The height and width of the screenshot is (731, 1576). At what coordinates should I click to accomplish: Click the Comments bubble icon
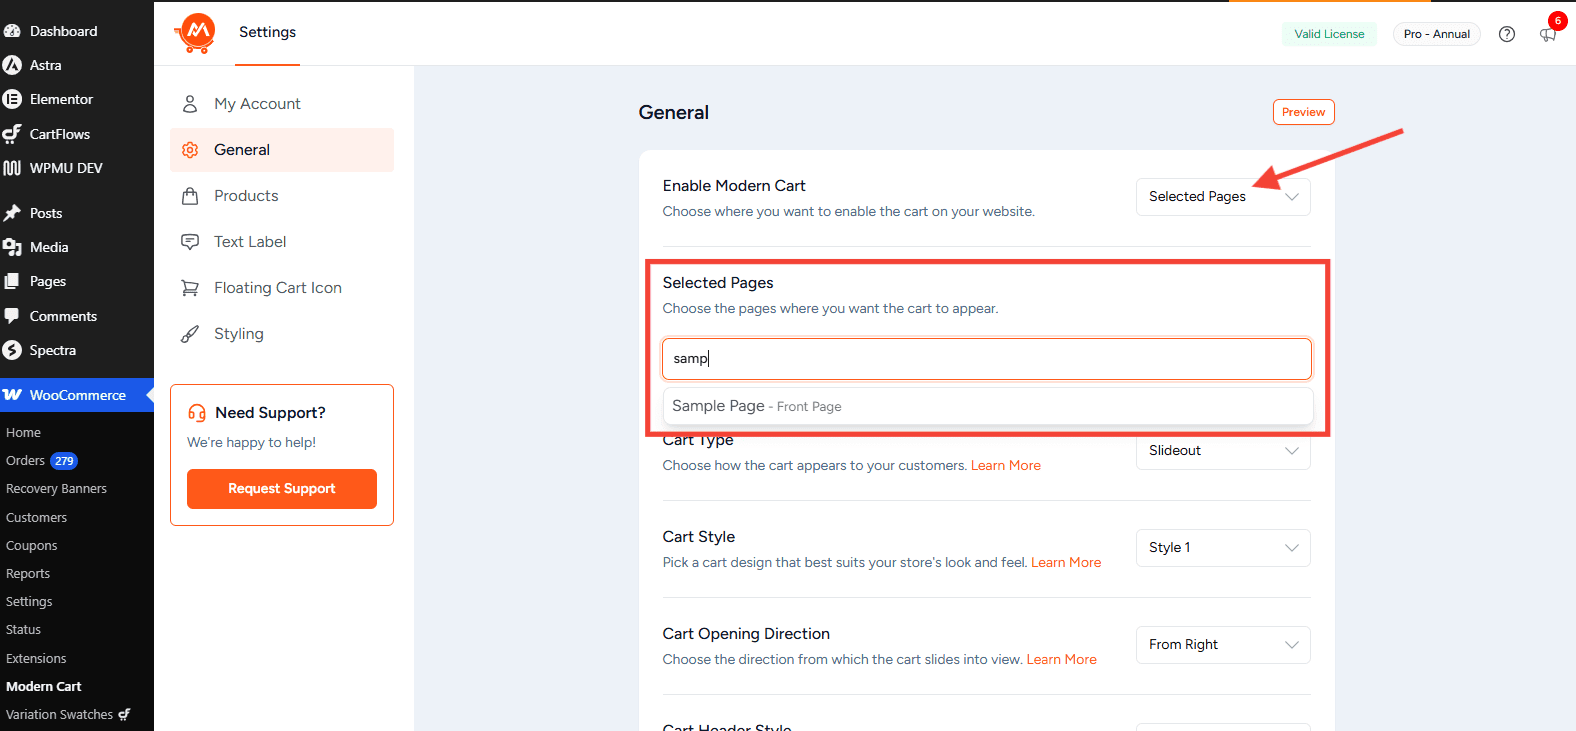coord(12,316)
